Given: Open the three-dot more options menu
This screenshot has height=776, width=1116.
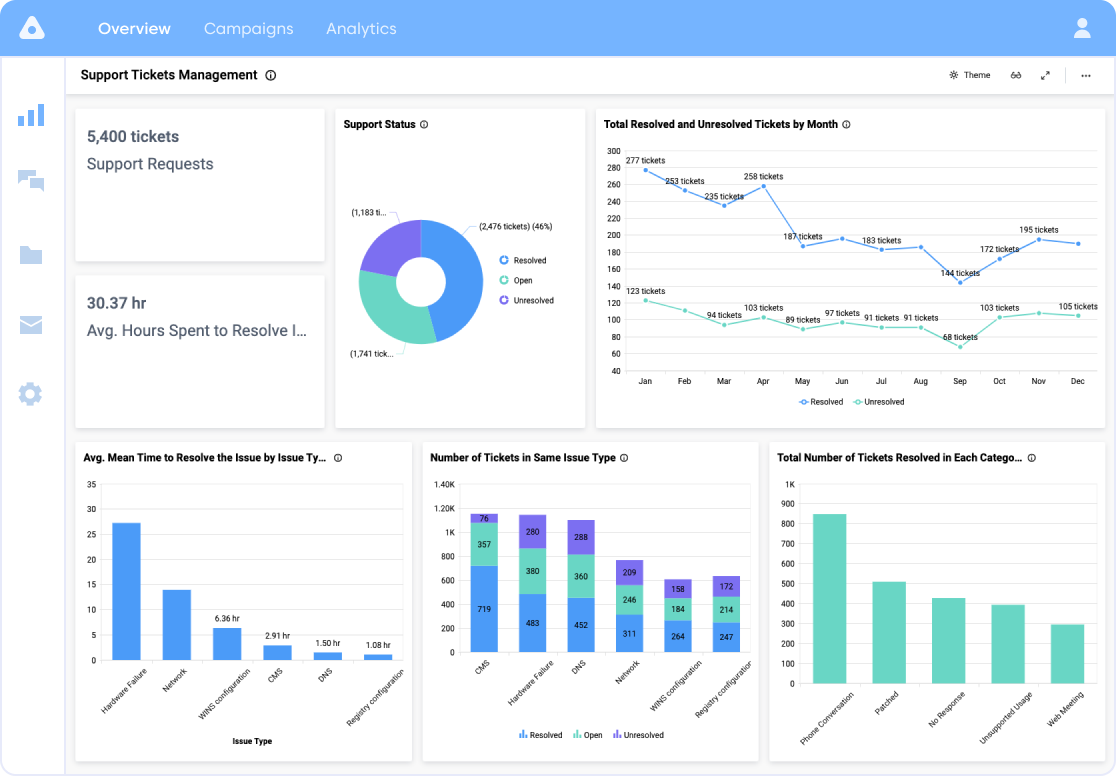Looking at the screenshot, I should click(x=1085, y=75).
